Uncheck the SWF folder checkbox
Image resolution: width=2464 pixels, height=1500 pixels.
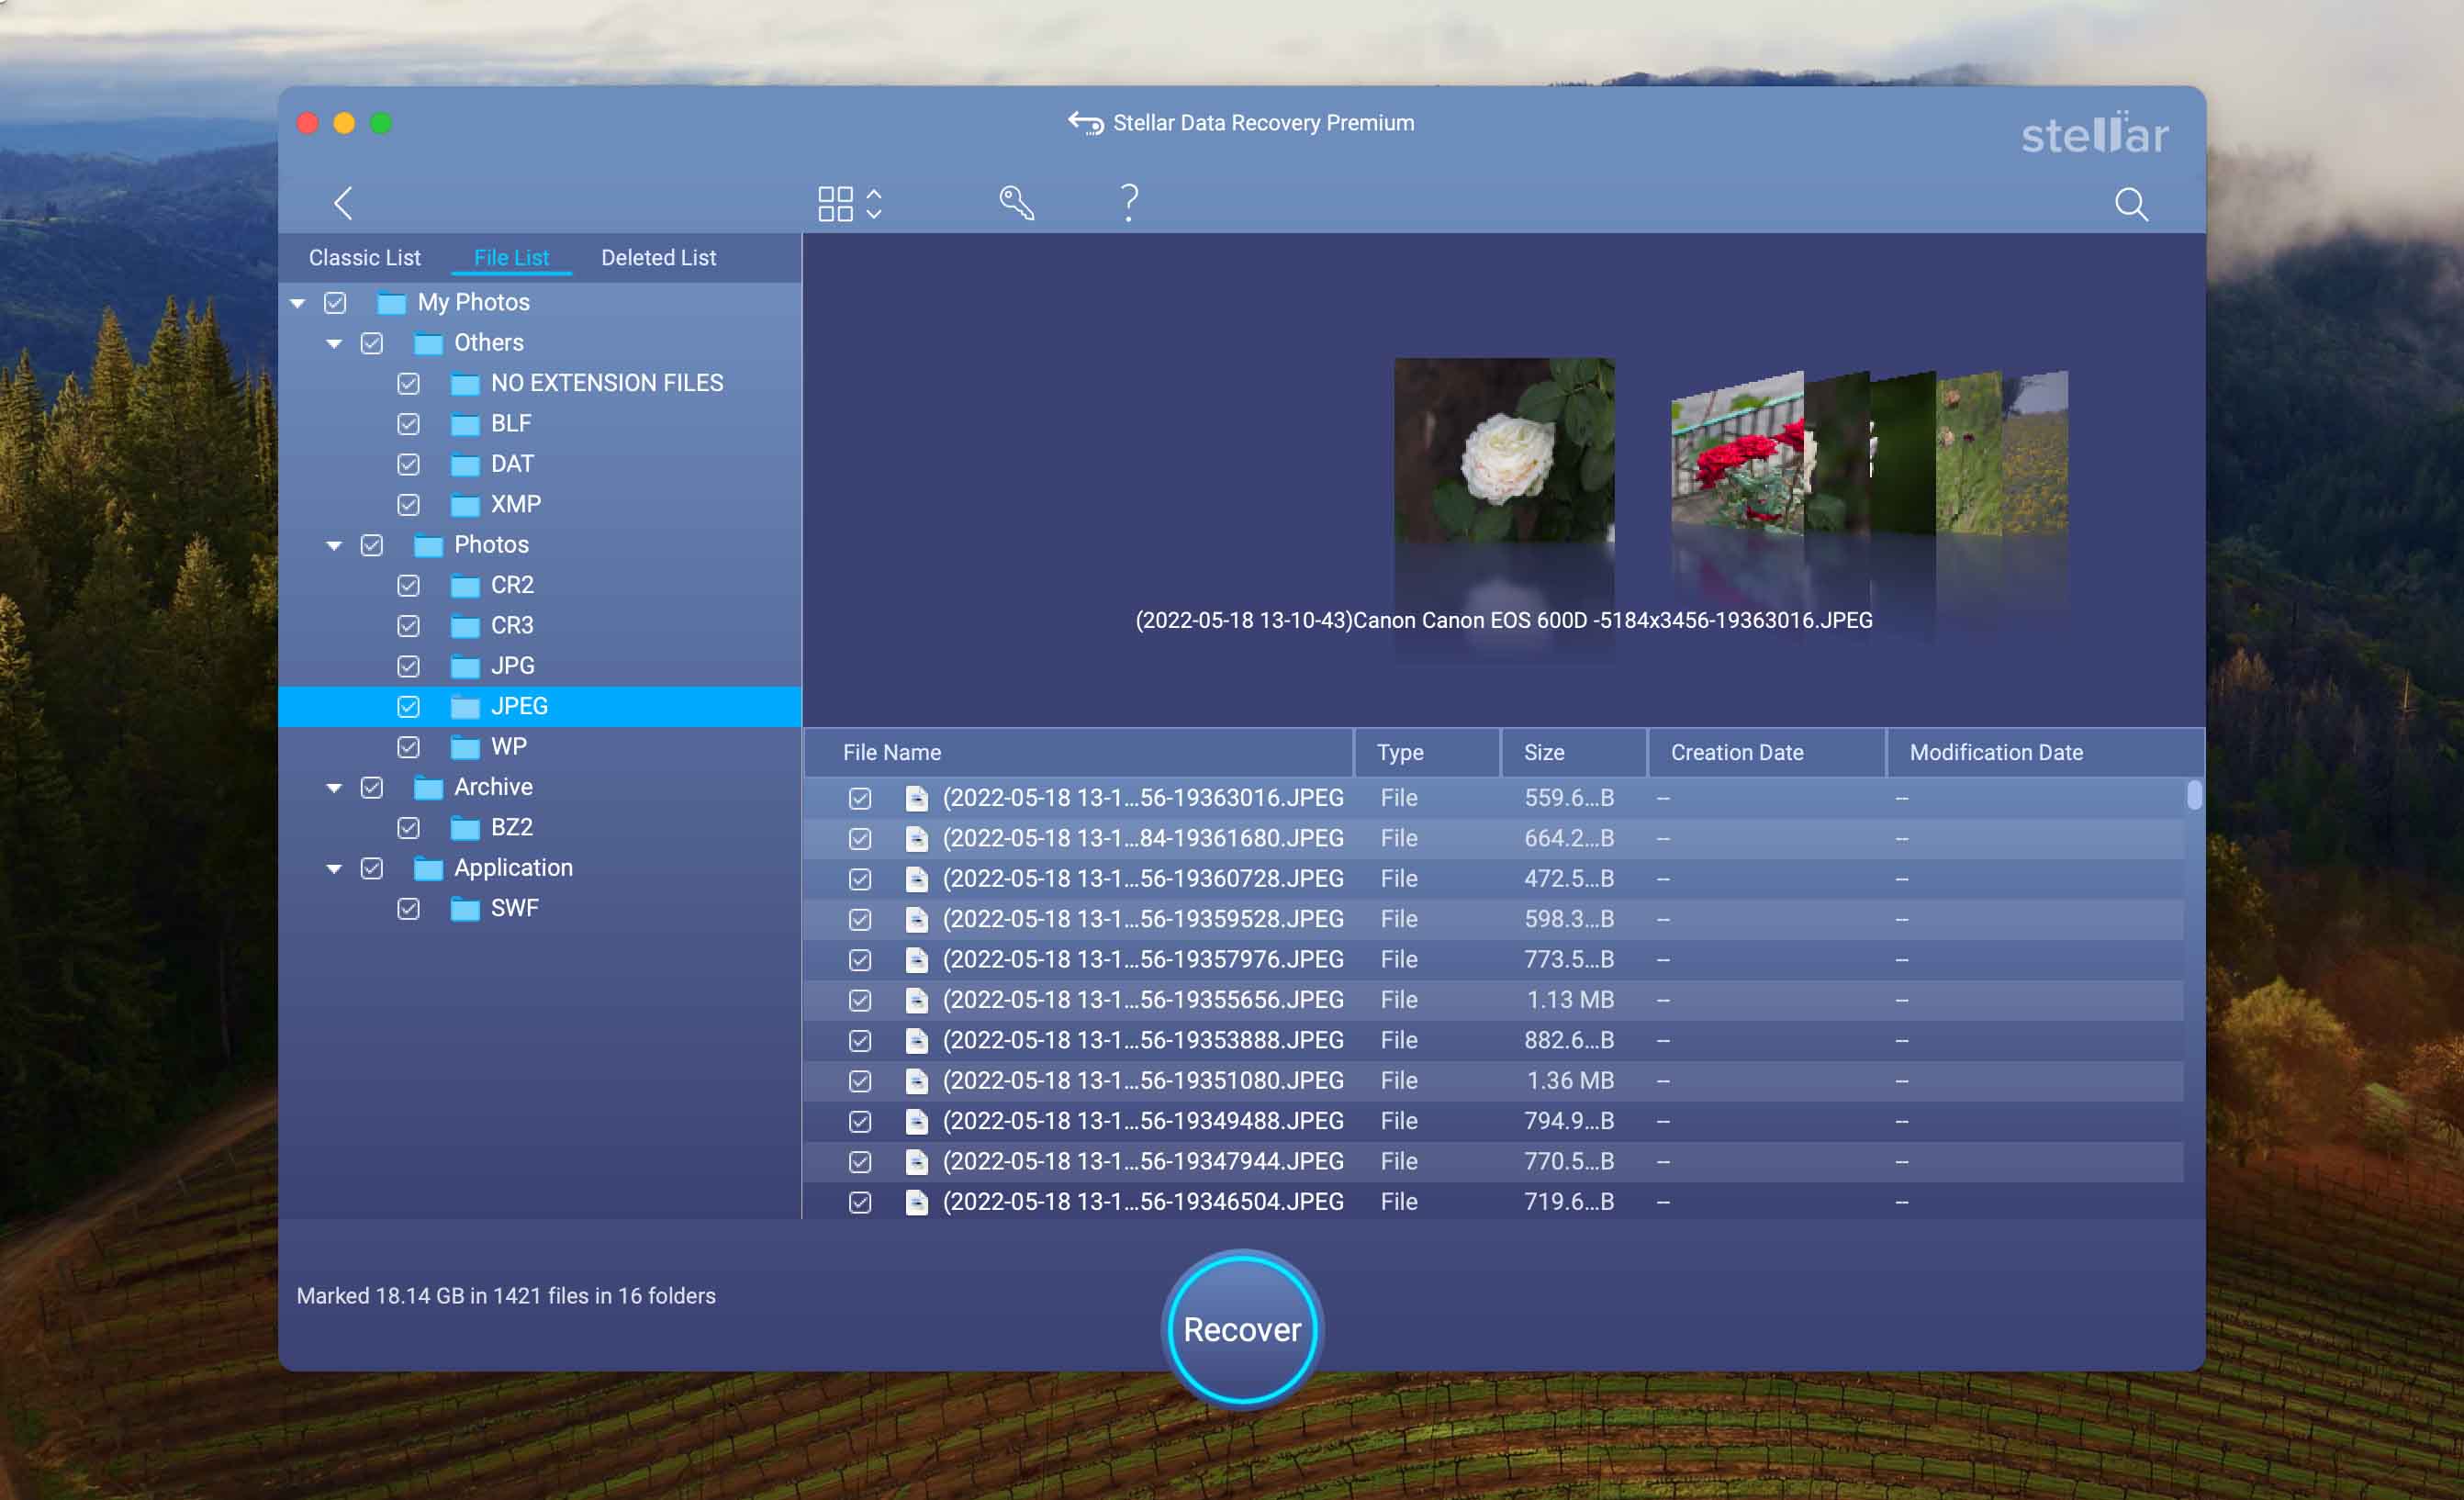click(x=408, y=909)
